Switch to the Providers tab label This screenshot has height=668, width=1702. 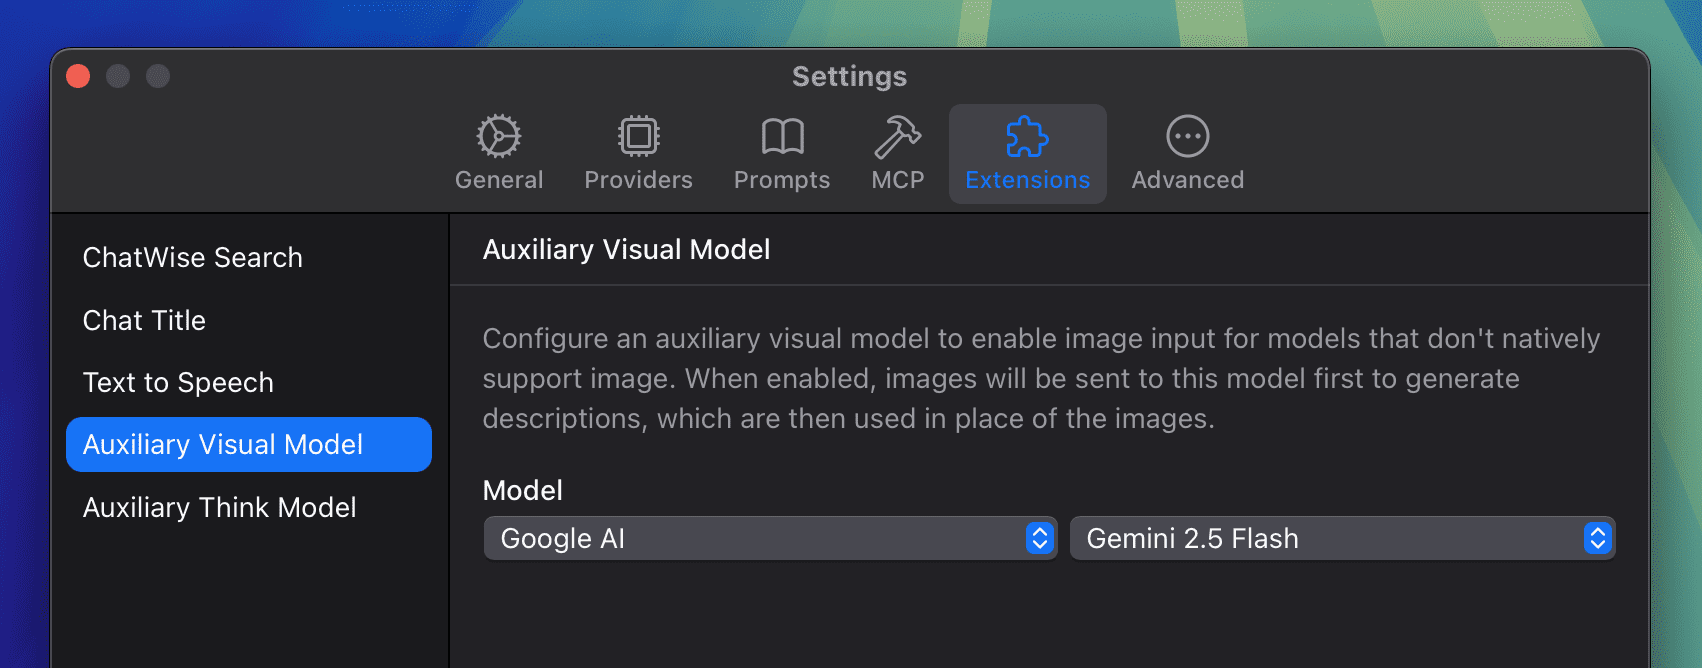tap(638, 180)
